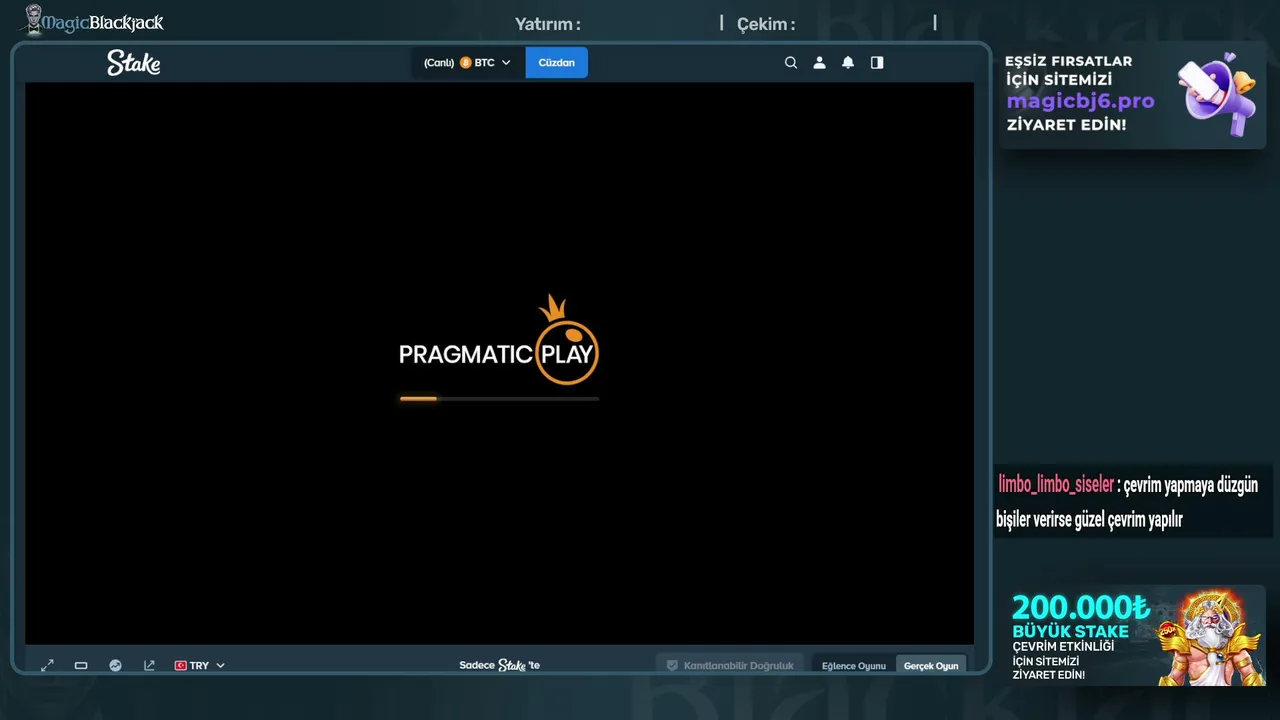Image resolution: width=1280 pixels, height=720 pixels.
Task: Click the MagicBlackjack logo
Action: 94,21
